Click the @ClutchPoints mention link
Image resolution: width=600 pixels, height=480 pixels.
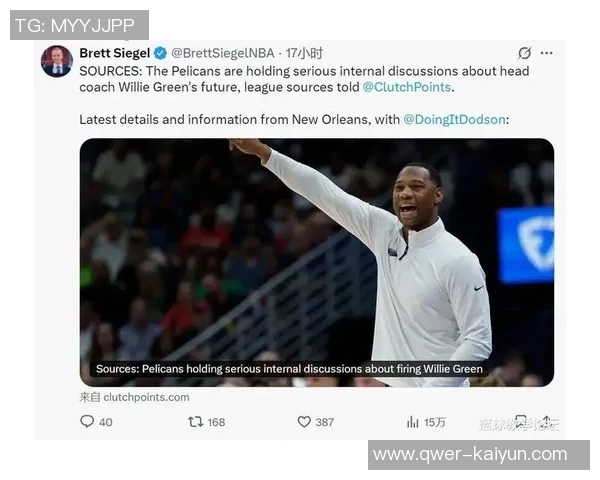click(406, 87)
